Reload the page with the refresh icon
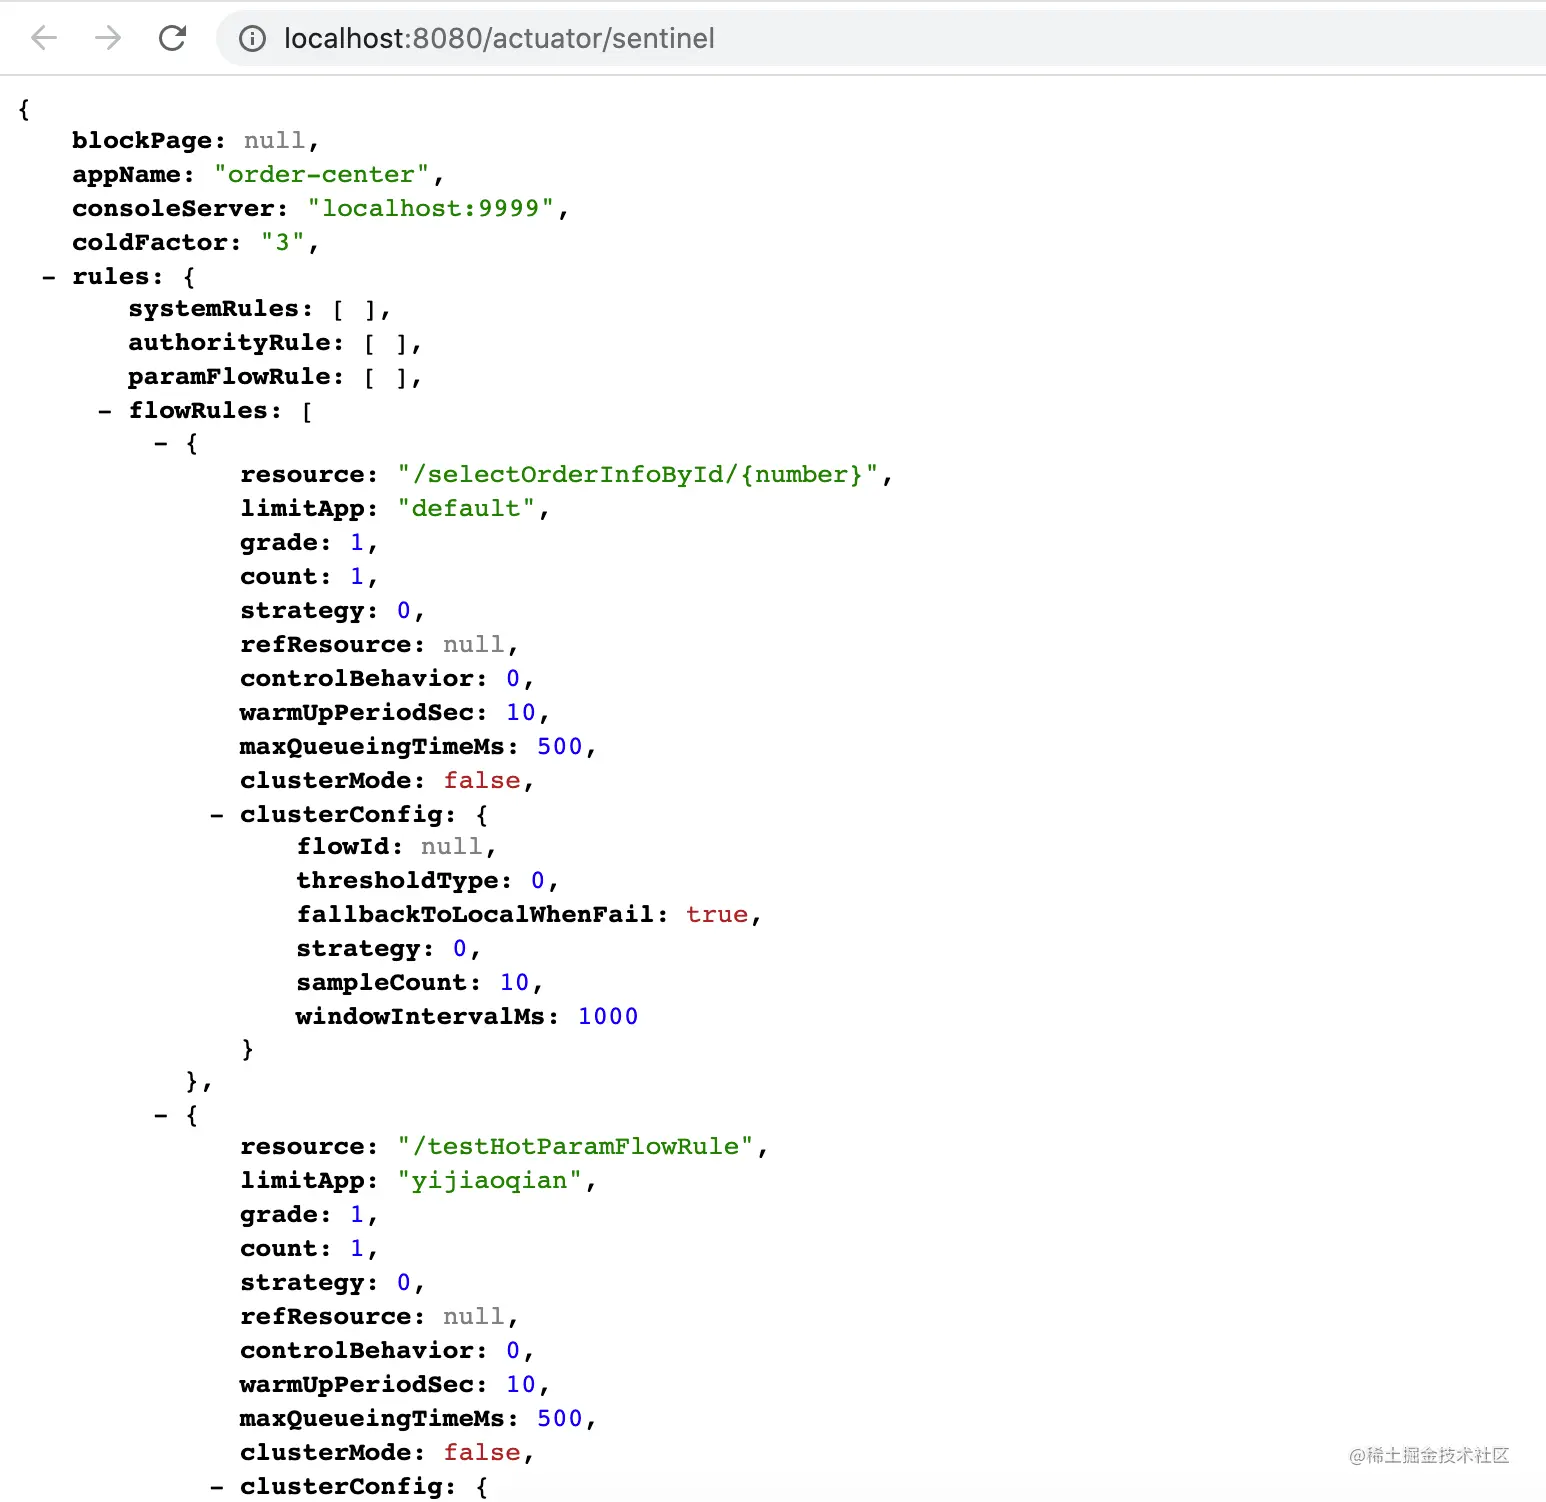 [173, 38]
